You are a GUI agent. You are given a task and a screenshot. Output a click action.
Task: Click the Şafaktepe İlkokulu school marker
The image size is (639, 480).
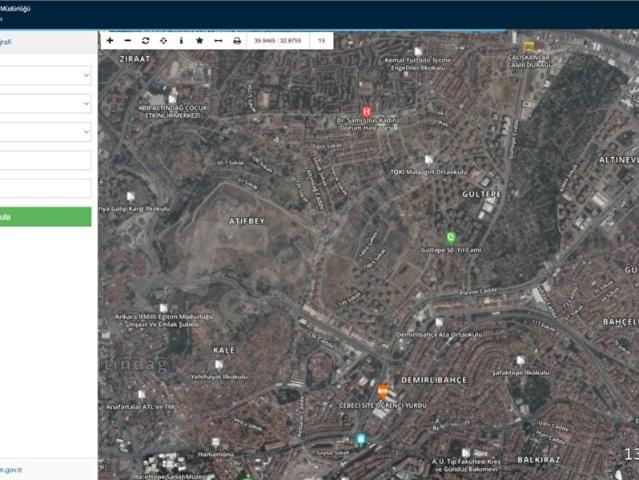520,361
